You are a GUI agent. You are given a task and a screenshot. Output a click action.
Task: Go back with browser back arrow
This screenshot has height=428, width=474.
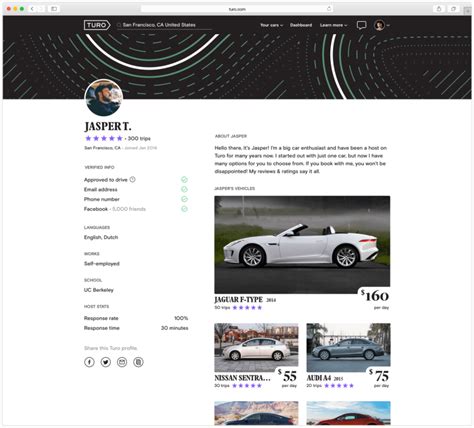point(32,9)
